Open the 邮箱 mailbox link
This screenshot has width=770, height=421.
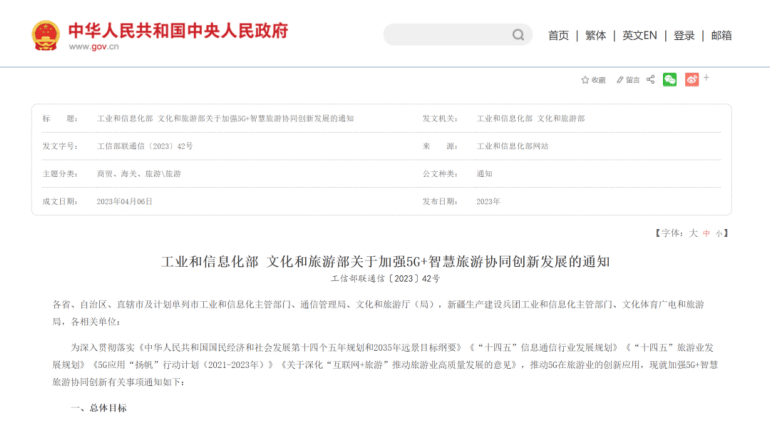[721, 35]
